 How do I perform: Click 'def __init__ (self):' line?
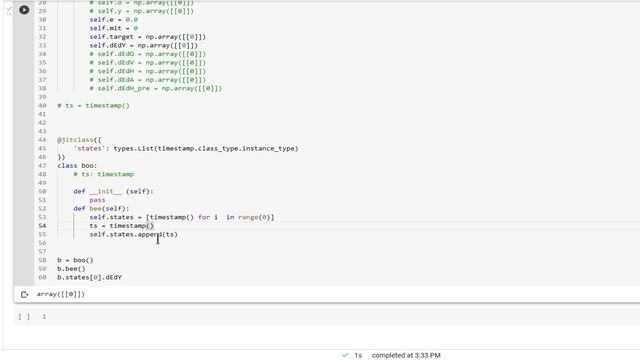[113, 191]
